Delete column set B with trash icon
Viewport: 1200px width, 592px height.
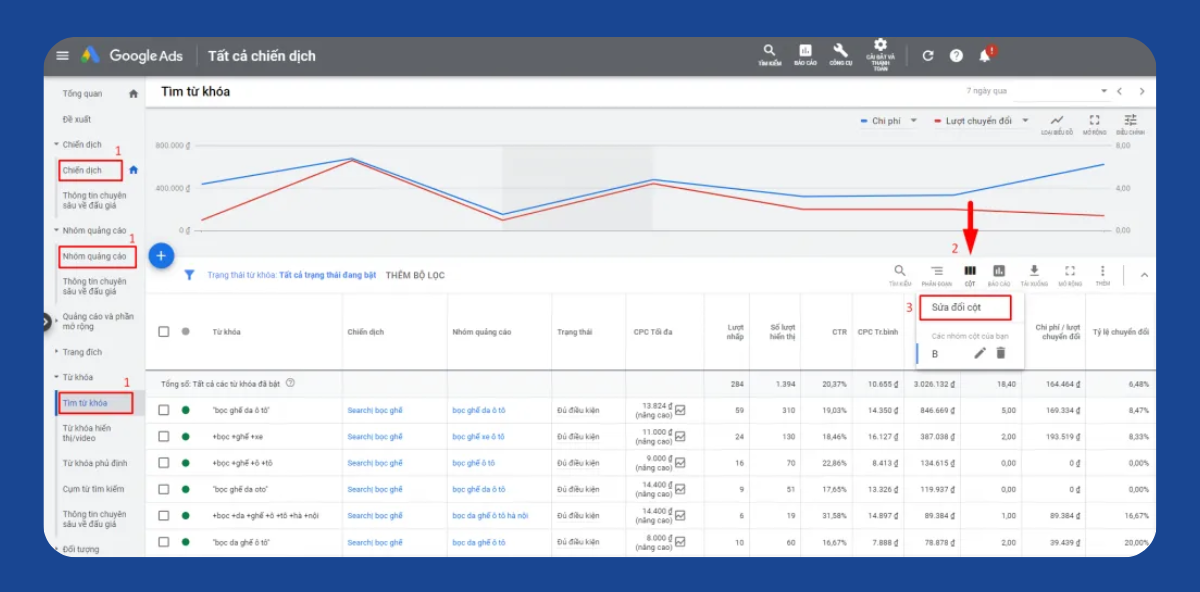(1001, 353)
